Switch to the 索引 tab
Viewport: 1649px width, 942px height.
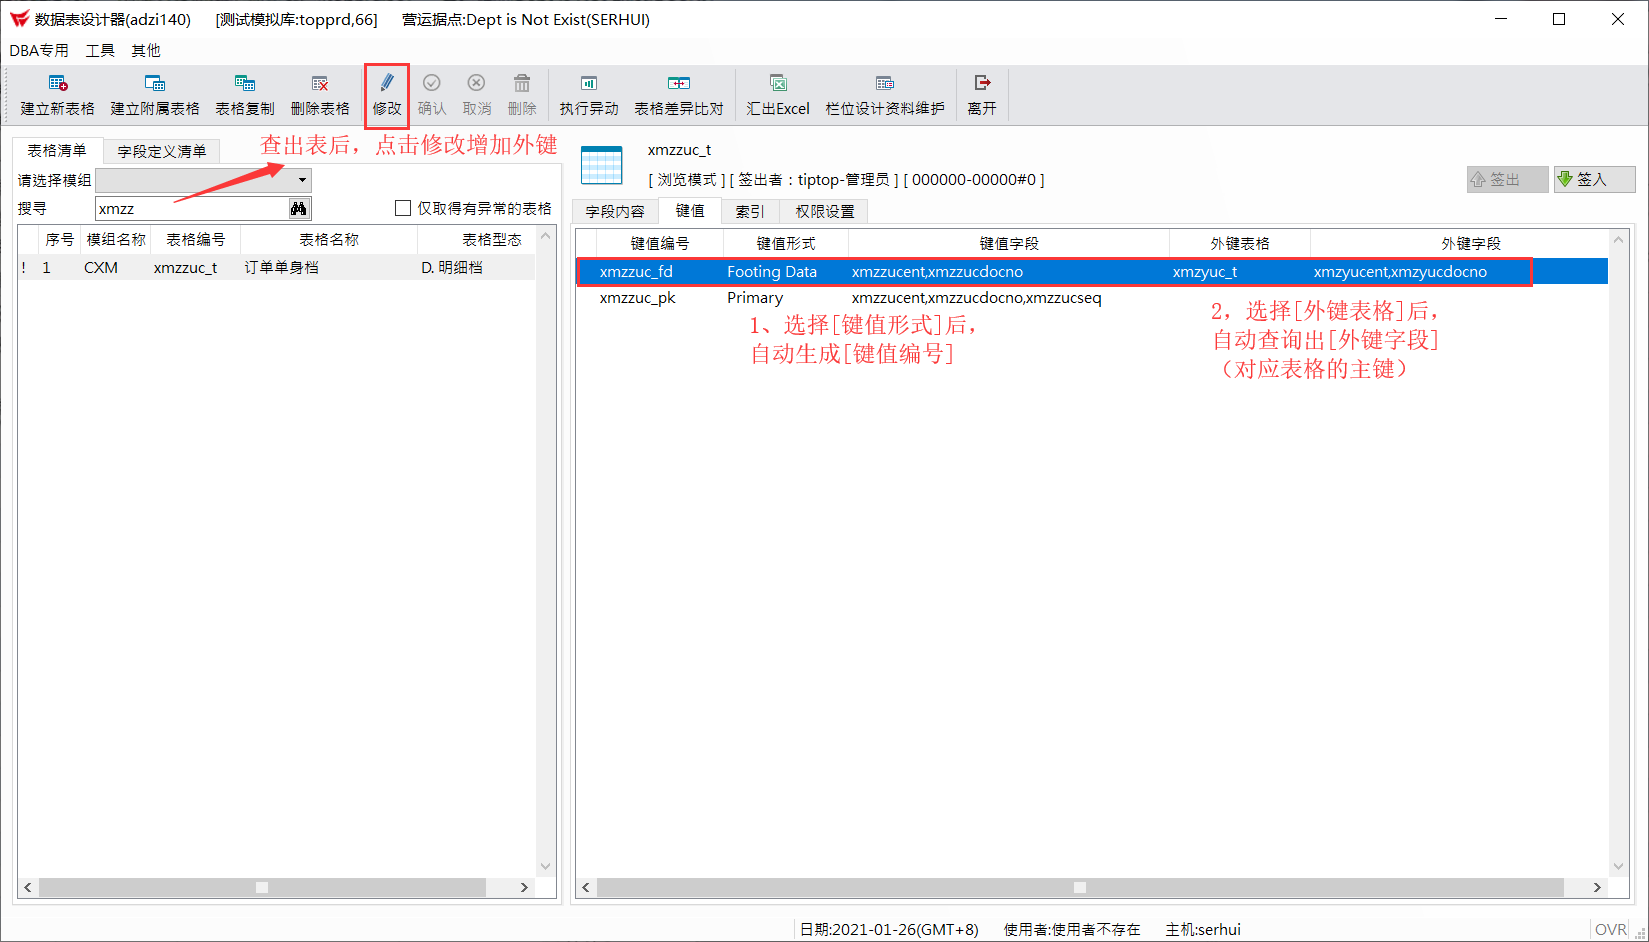click(x=750, y=211)
